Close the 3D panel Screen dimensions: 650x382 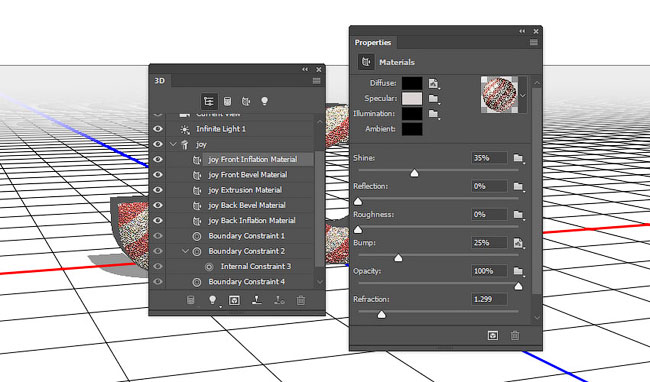(x=319, y=70)
